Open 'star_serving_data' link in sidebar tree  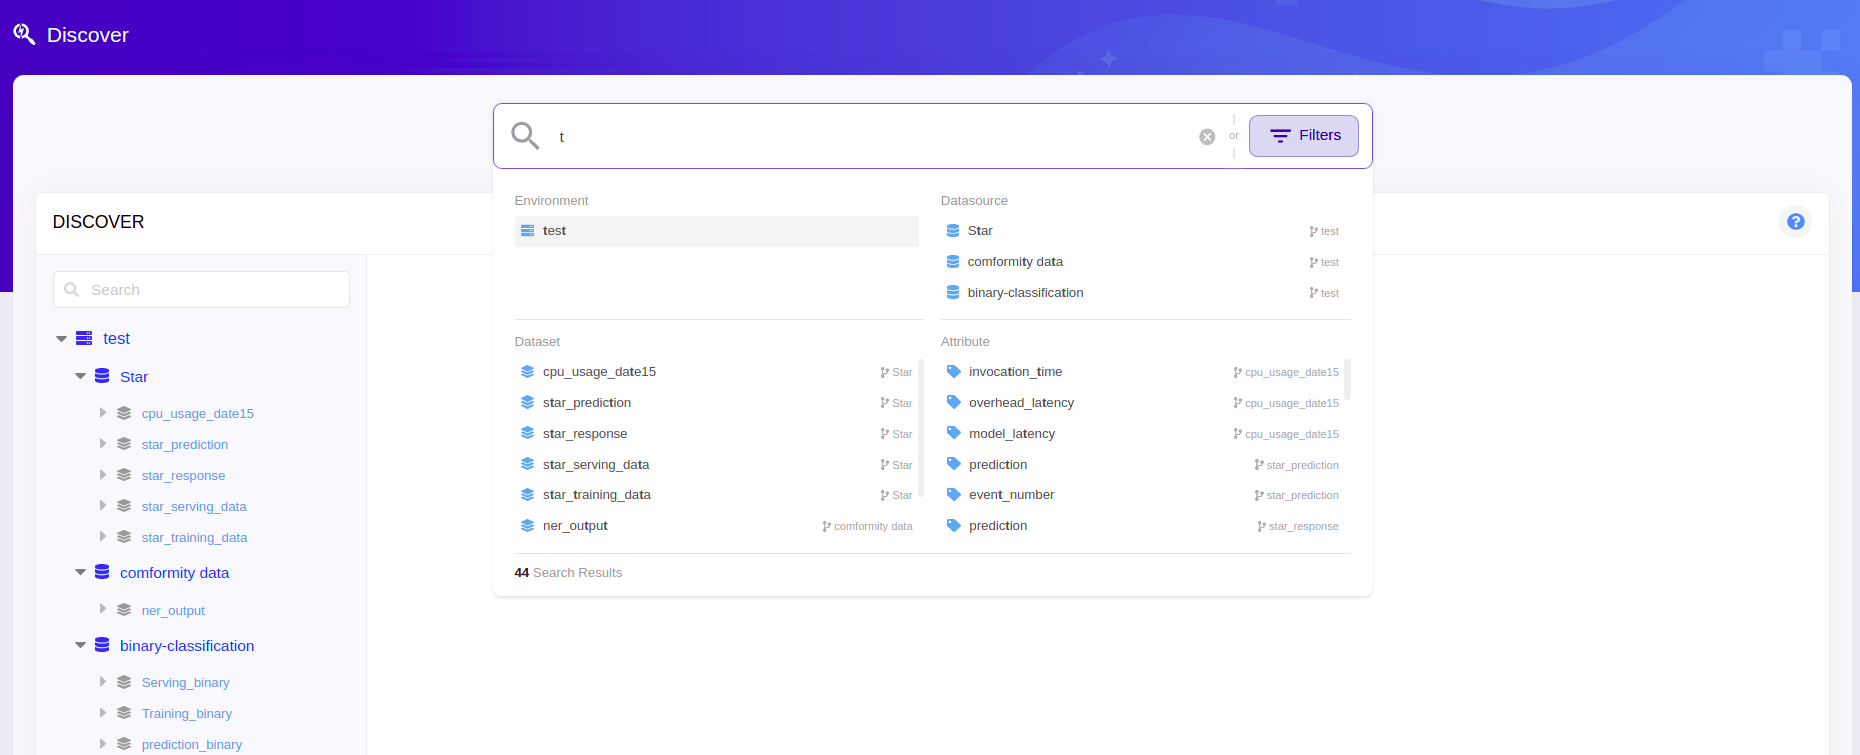click(194, 507)
